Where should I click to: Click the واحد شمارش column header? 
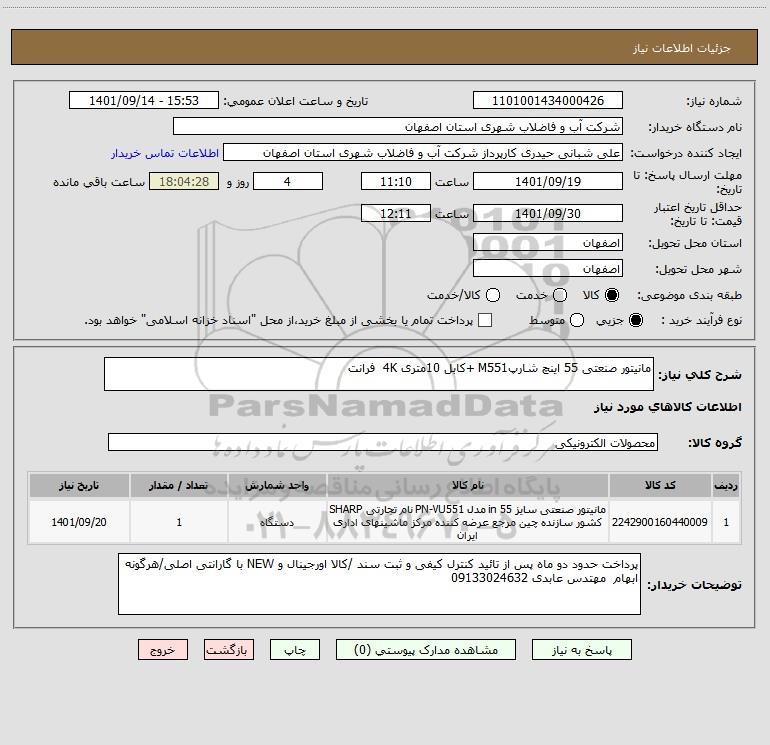tap(277, 485)
